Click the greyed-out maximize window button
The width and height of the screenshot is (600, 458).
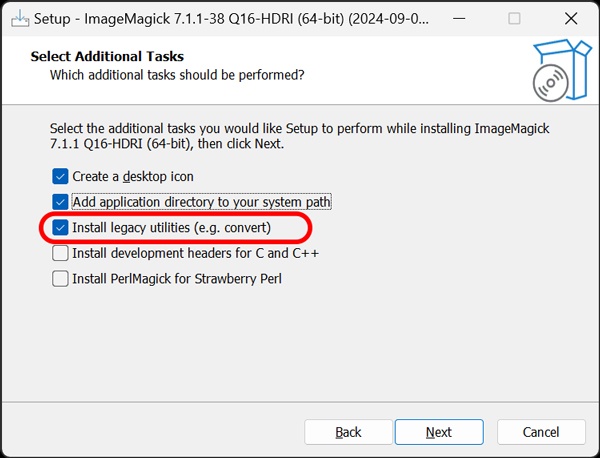point(514,18)
